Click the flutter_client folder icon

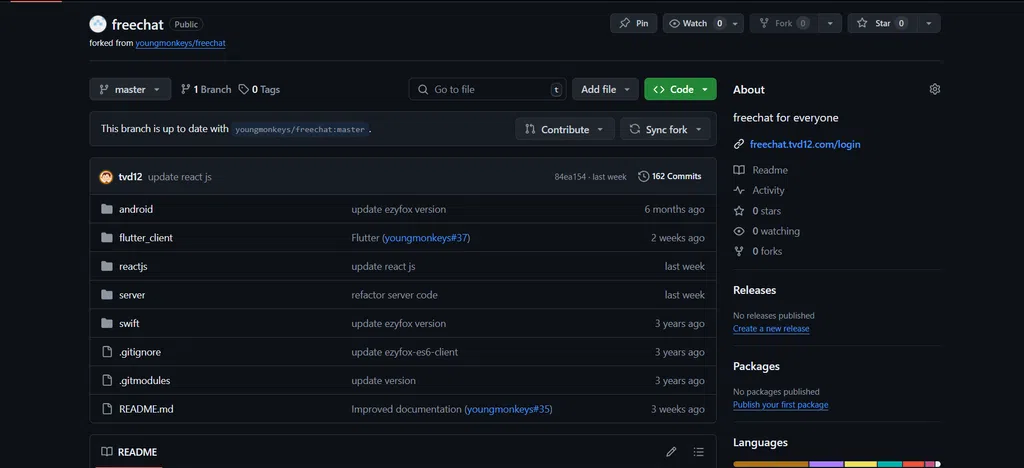[x=107, y=238]
